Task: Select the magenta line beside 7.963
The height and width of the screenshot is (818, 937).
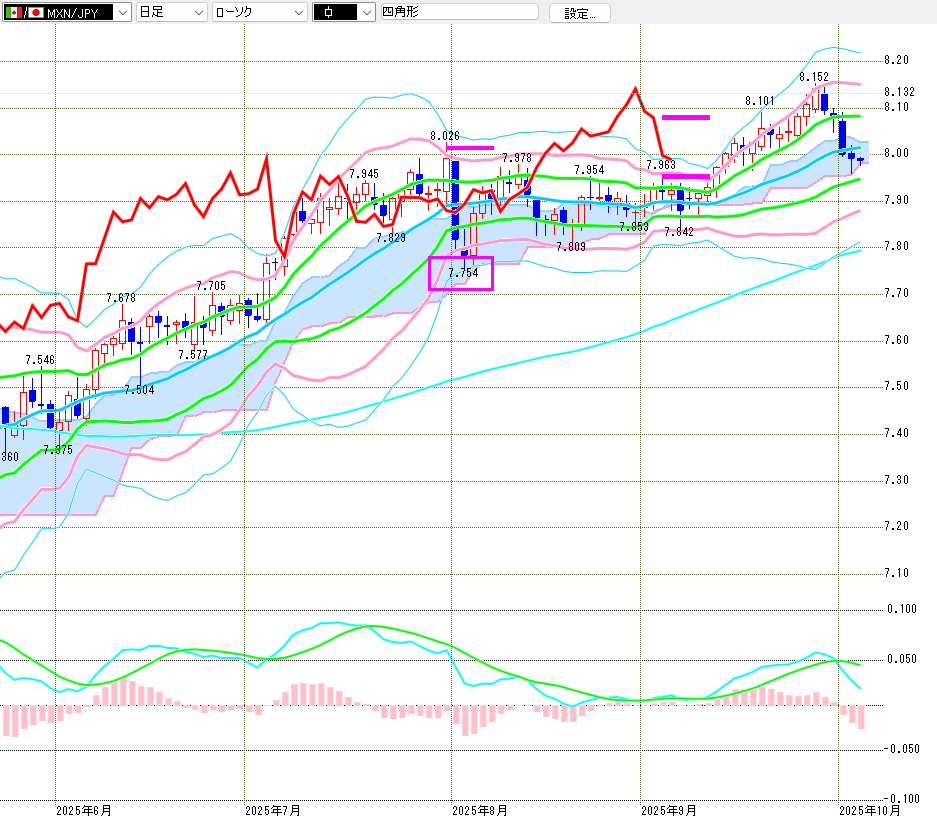Action: tap(685, 176)
